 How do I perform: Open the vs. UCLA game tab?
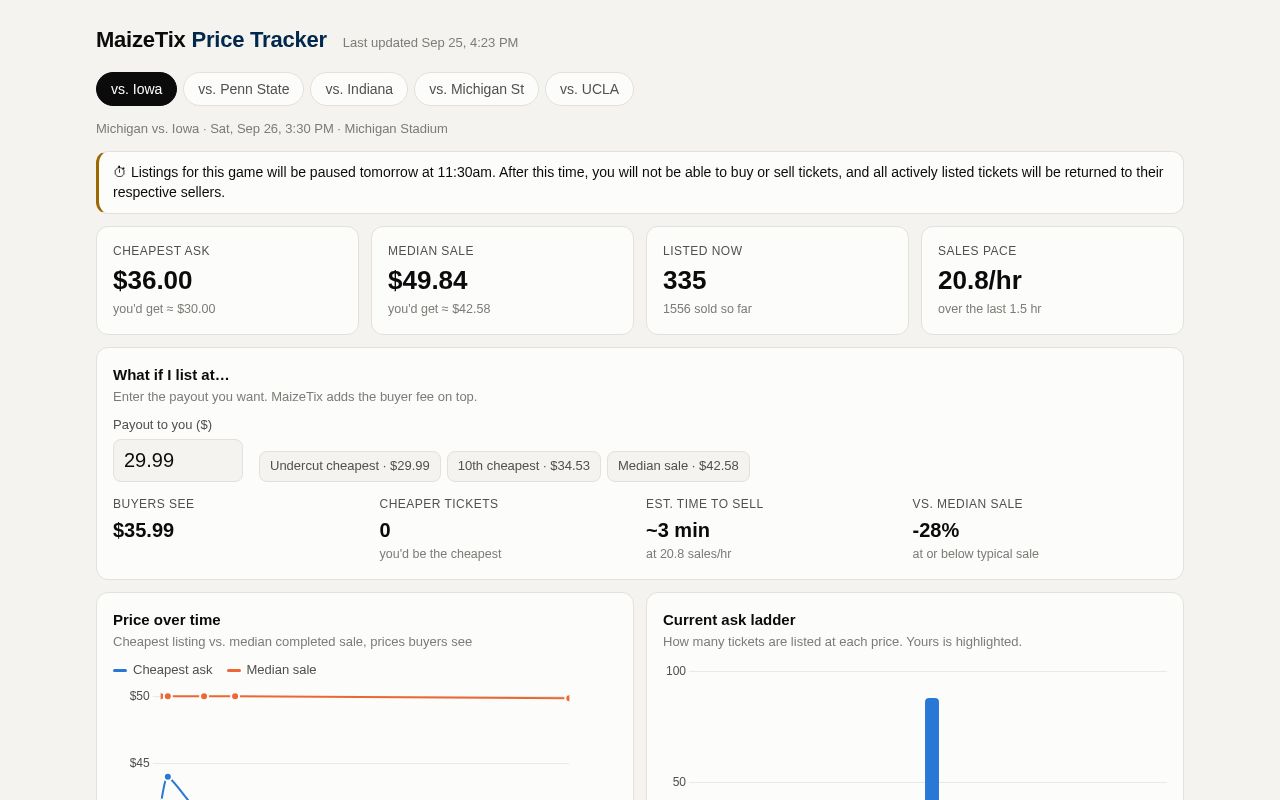pyautogui.click(x=589, y=89)
